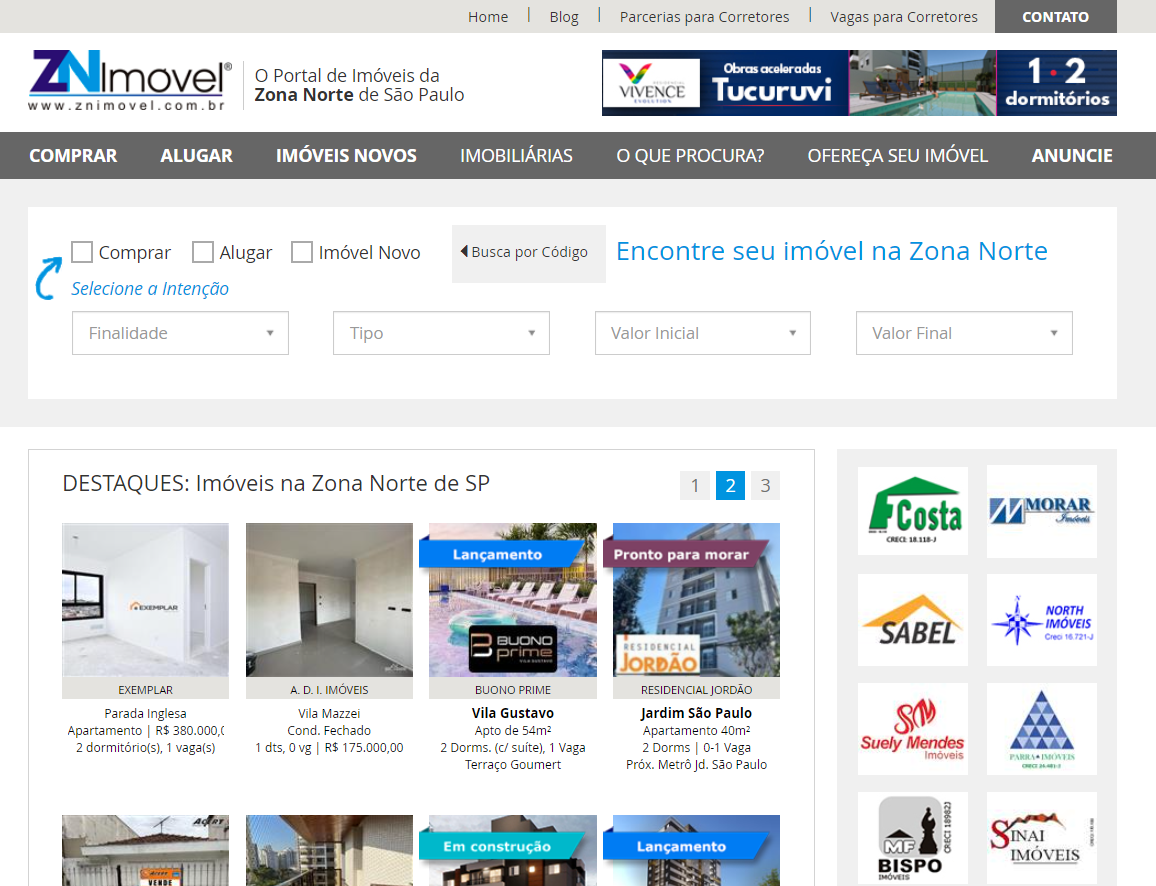Image resolution: width=1156 pixels, height=886 pixels.
Task: Open the IMOBILIÁRIAS menu item
Action: click(516, 156)
